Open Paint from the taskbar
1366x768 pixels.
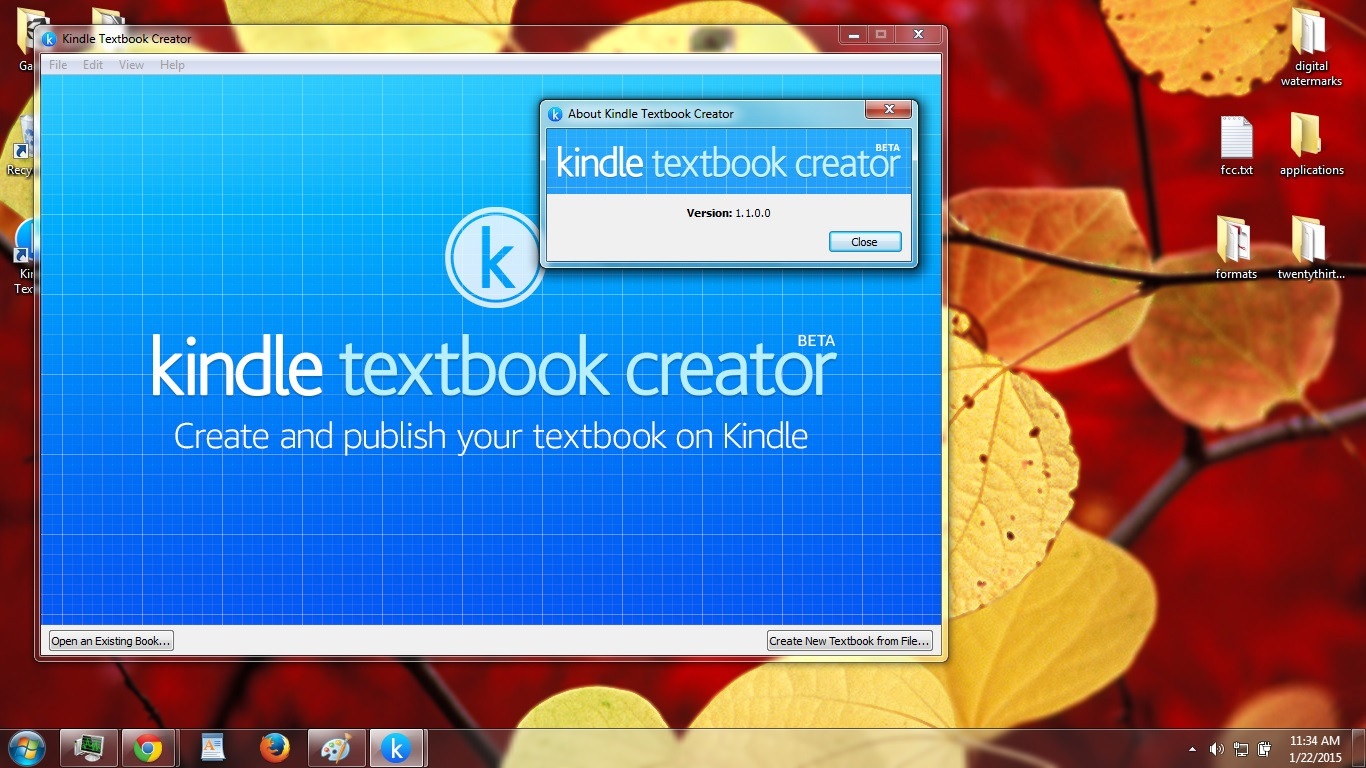(336, 748)
